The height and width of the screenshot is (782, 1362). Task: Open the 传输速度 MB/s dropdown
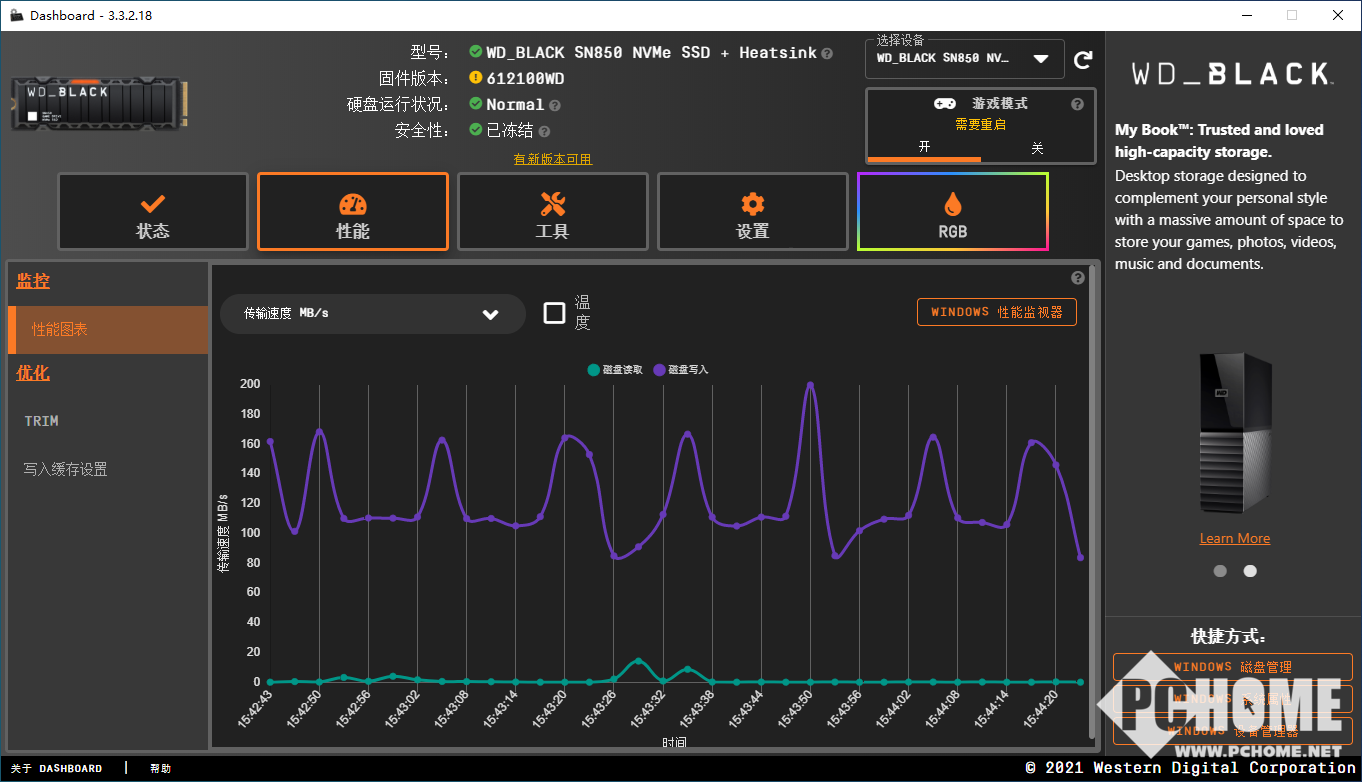[x=373, y=313]
